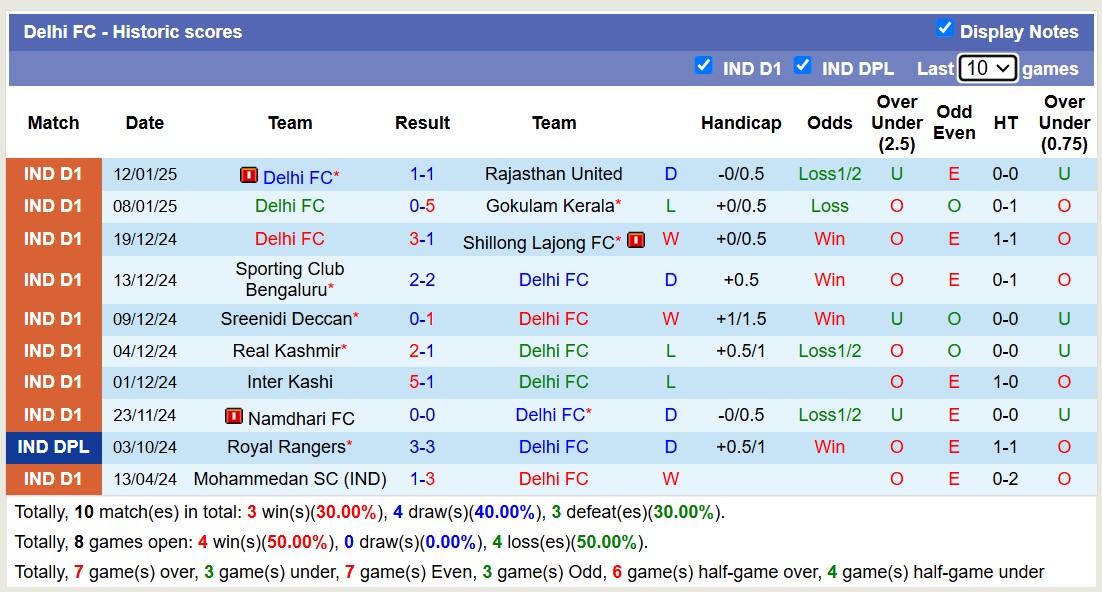Click red card icon next to Shillong Lajong FC
This screenshot has height=592, width=1102.
[636, 240]
